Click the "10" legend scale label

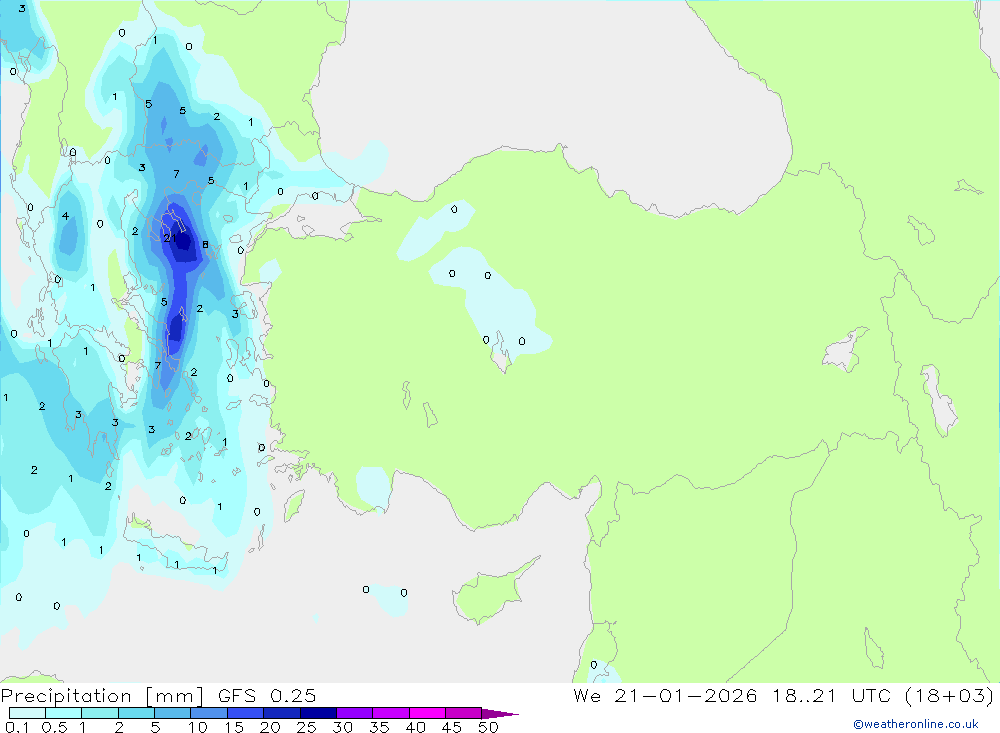point(198,727)
